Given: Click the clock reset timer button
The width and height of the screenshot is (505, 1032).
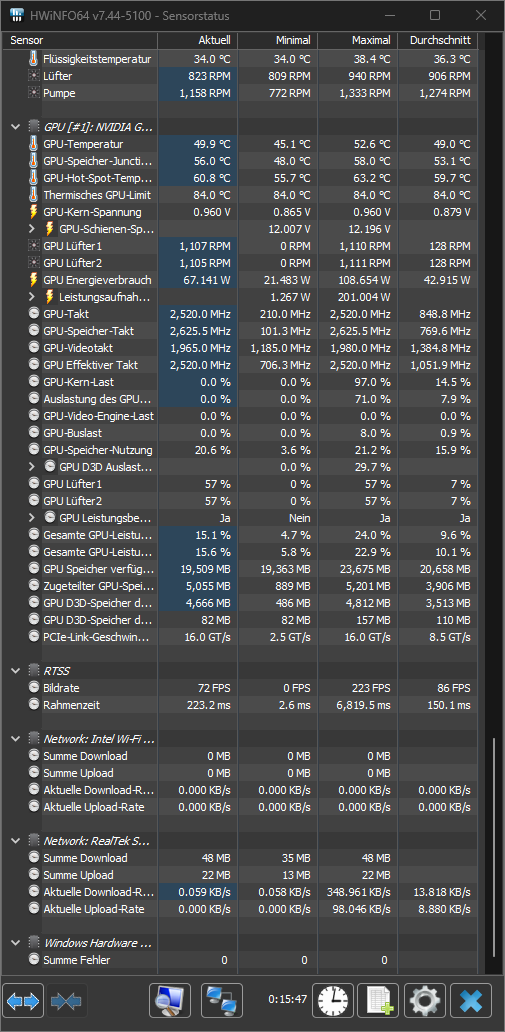Looking at the screenshot, I should (x=332, y=1001).
